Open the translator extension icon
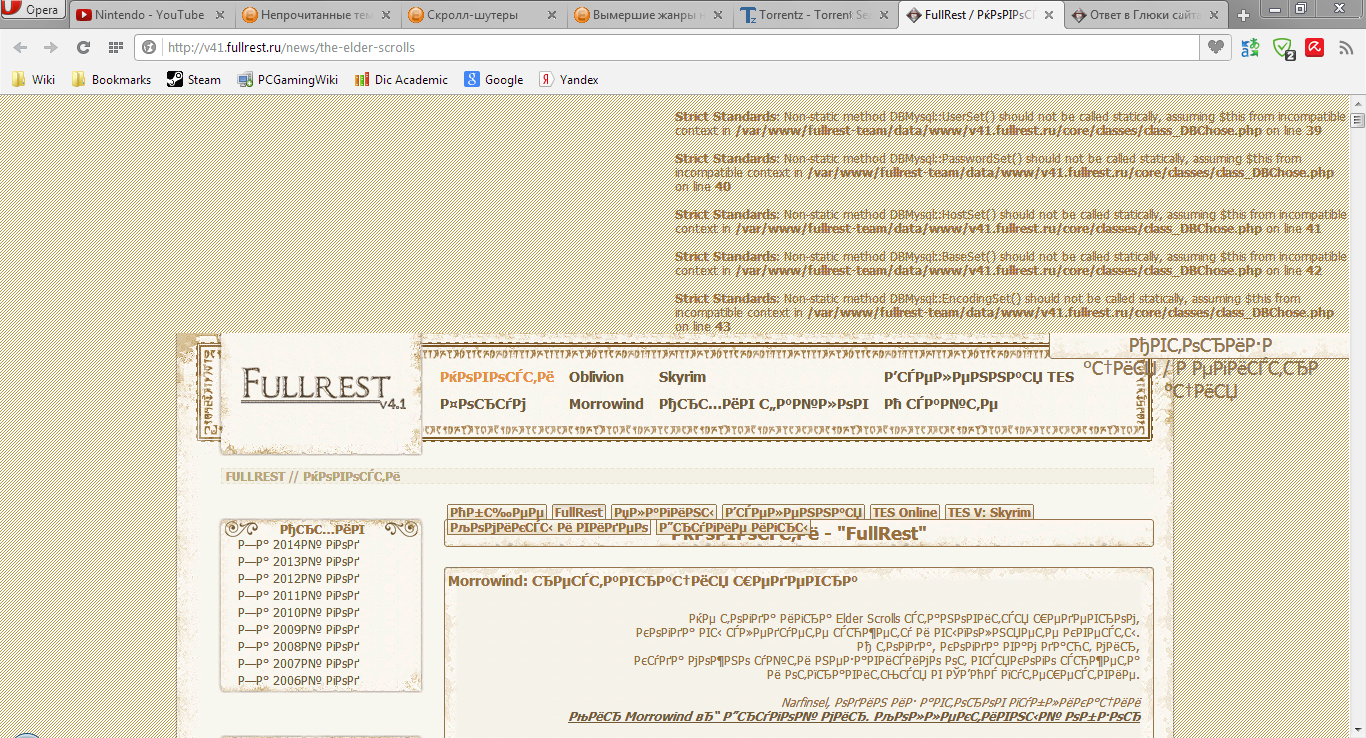The width and height of the screenshot is (1366, 738). tap(1250, 47)
